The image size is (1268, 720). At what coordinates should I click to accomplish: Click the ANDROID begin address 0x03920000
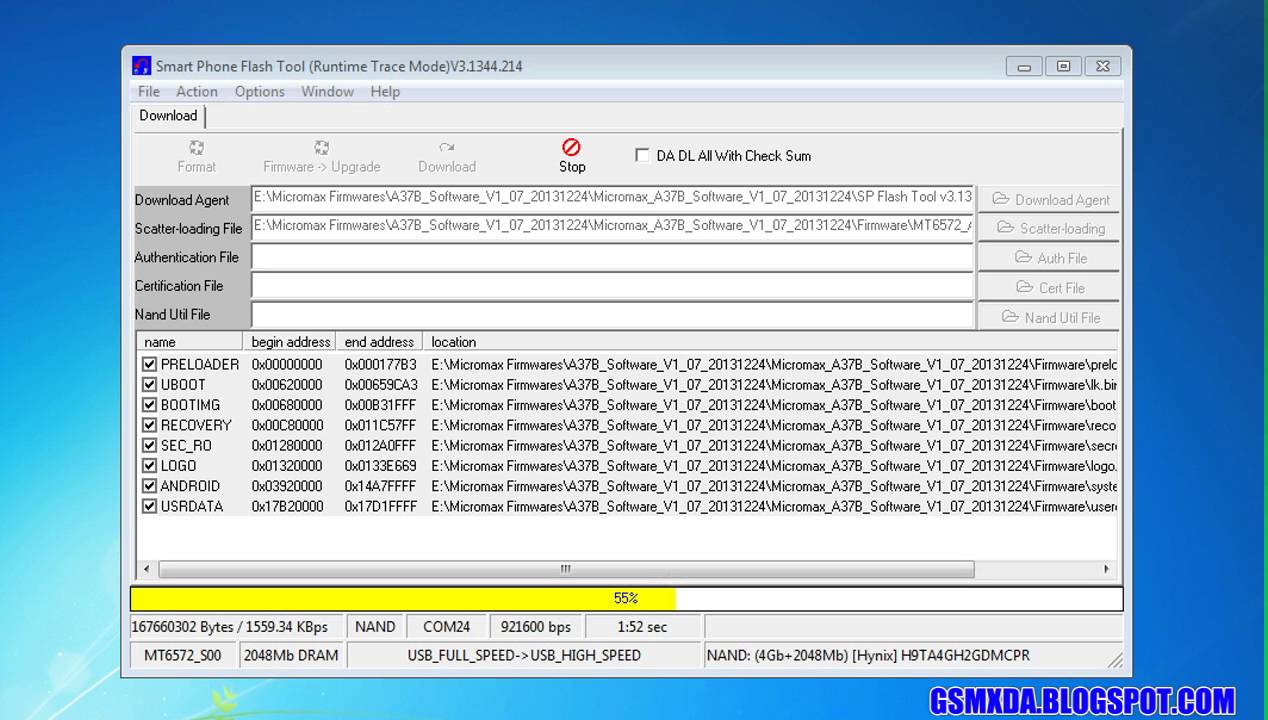click(x=287, y=486)
